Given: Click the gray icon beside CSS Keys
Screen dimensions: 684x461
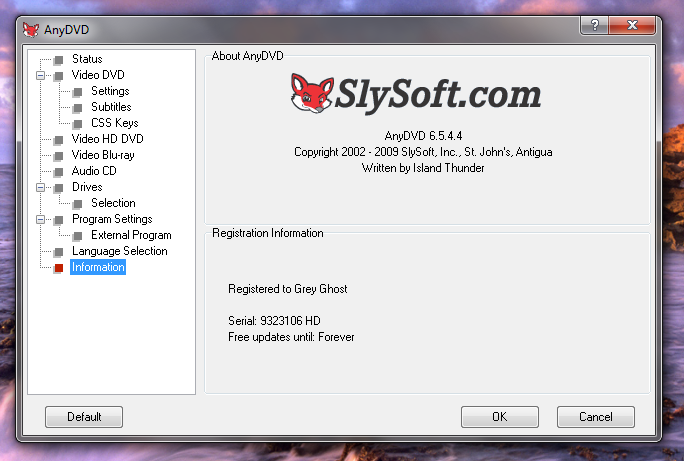Looking at the screenshot, I should click(x=78, y=124).
